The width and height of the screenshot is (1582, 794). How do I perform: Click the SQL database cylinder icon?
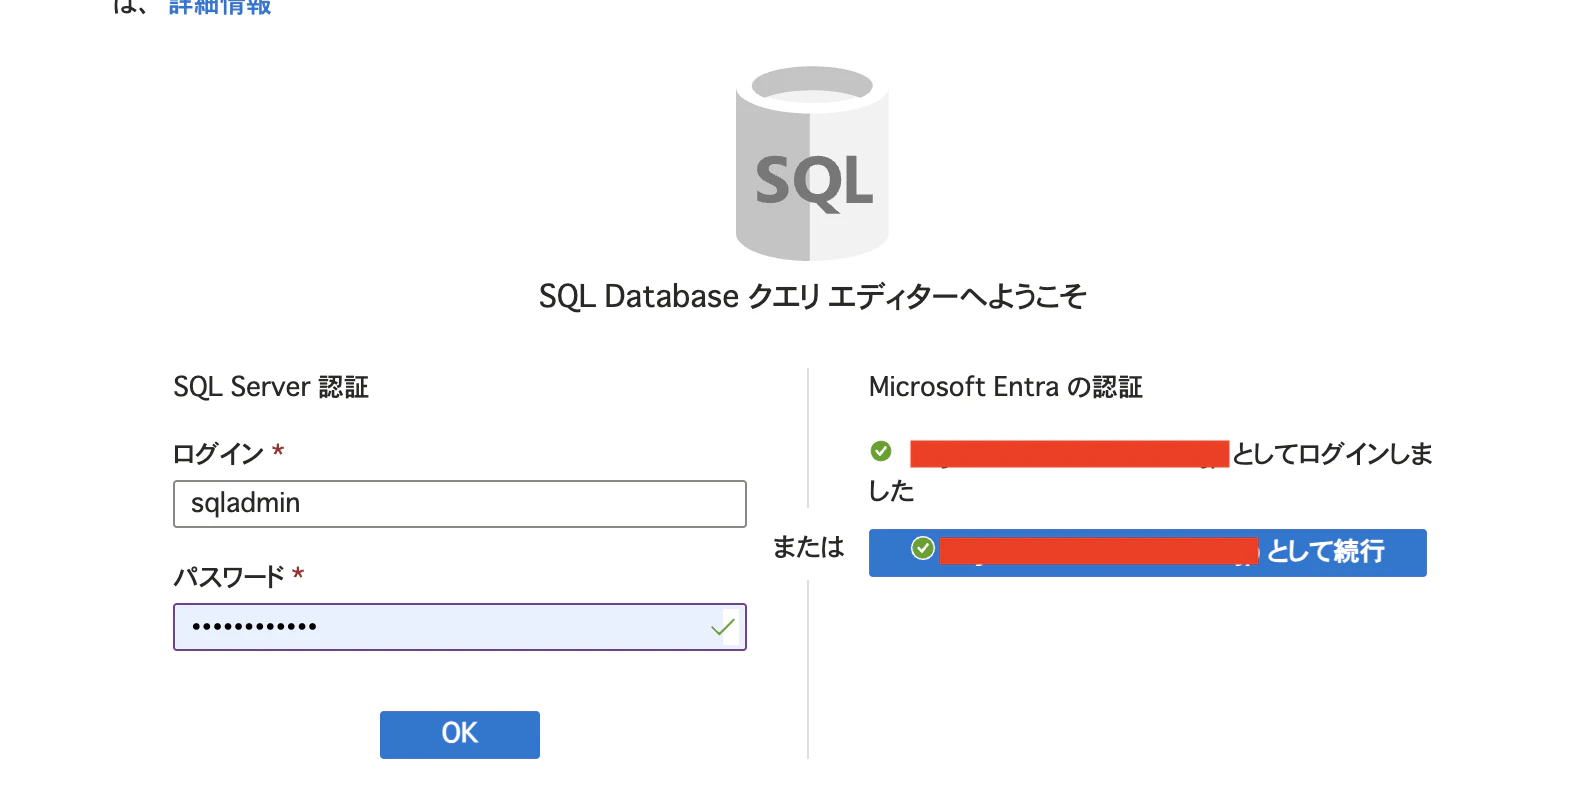(812, 160)
